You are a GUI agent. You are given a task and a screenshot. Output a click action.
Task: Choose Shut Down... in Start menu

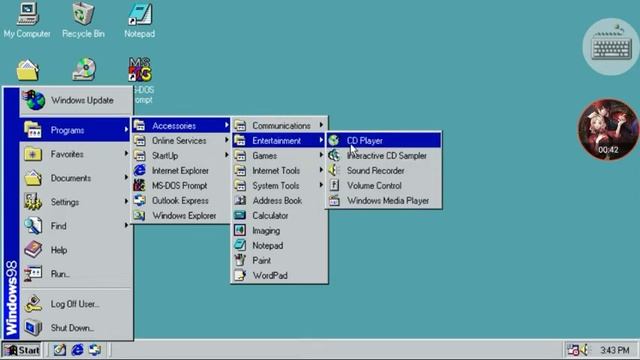(76, 328)
